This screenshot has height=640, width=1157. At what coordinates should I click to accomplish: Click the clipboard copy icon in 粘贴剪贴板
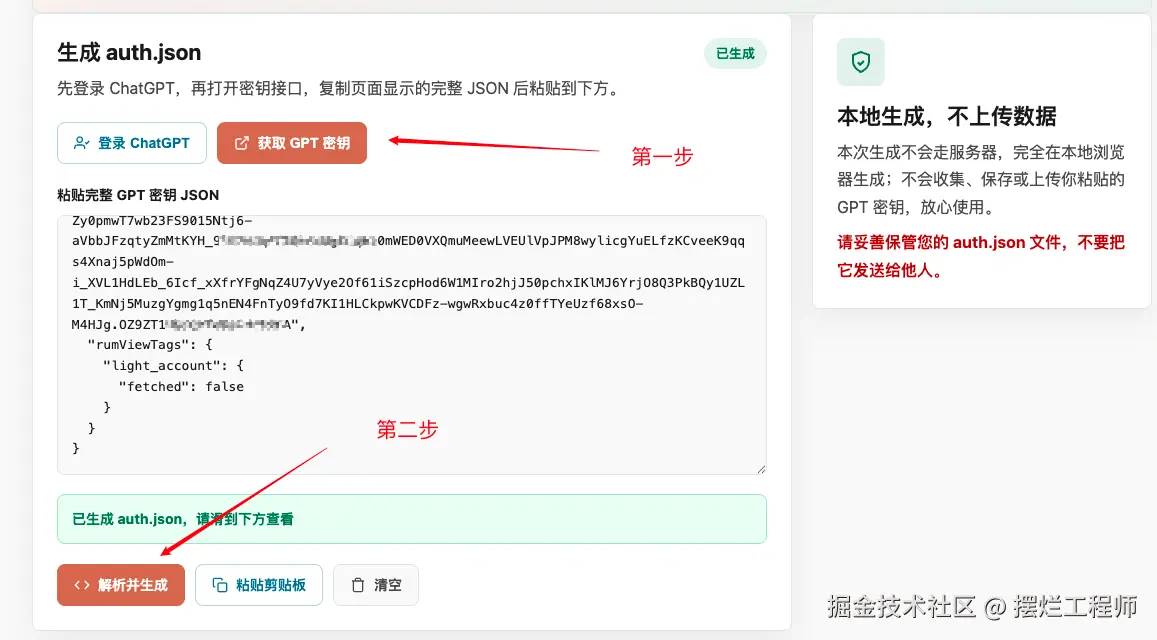tap(220, 585)
